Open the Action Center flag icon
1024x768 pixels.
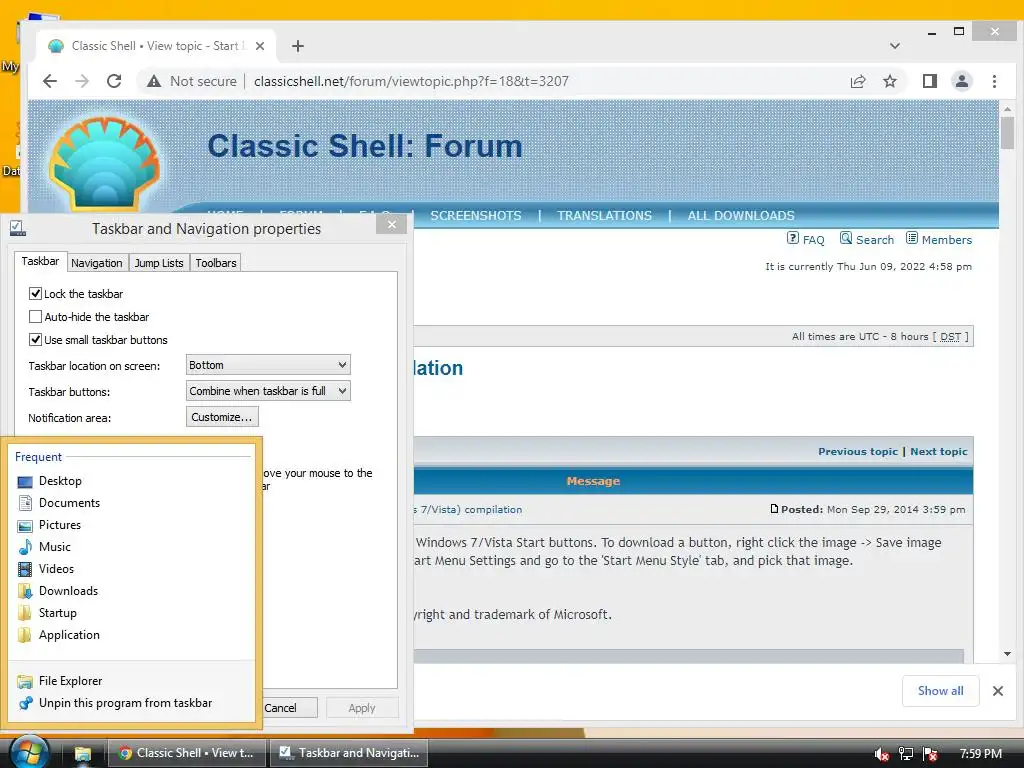tap(930, 754)
